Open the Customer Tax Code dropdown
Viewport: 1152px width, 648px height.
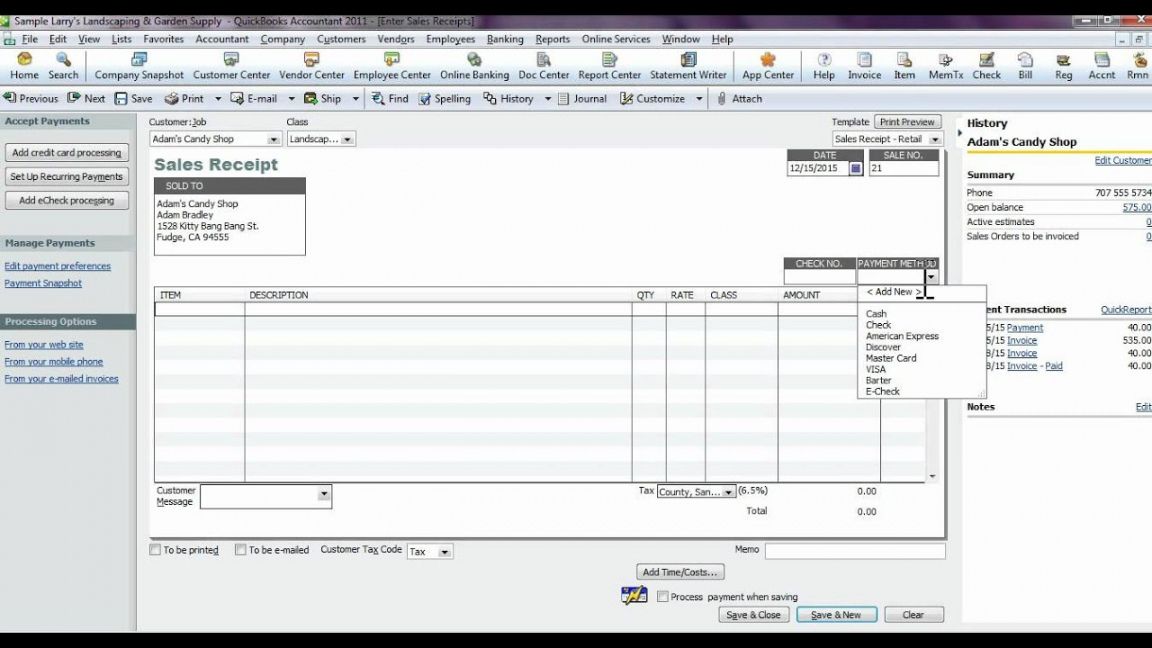click(x=444, y=552)
